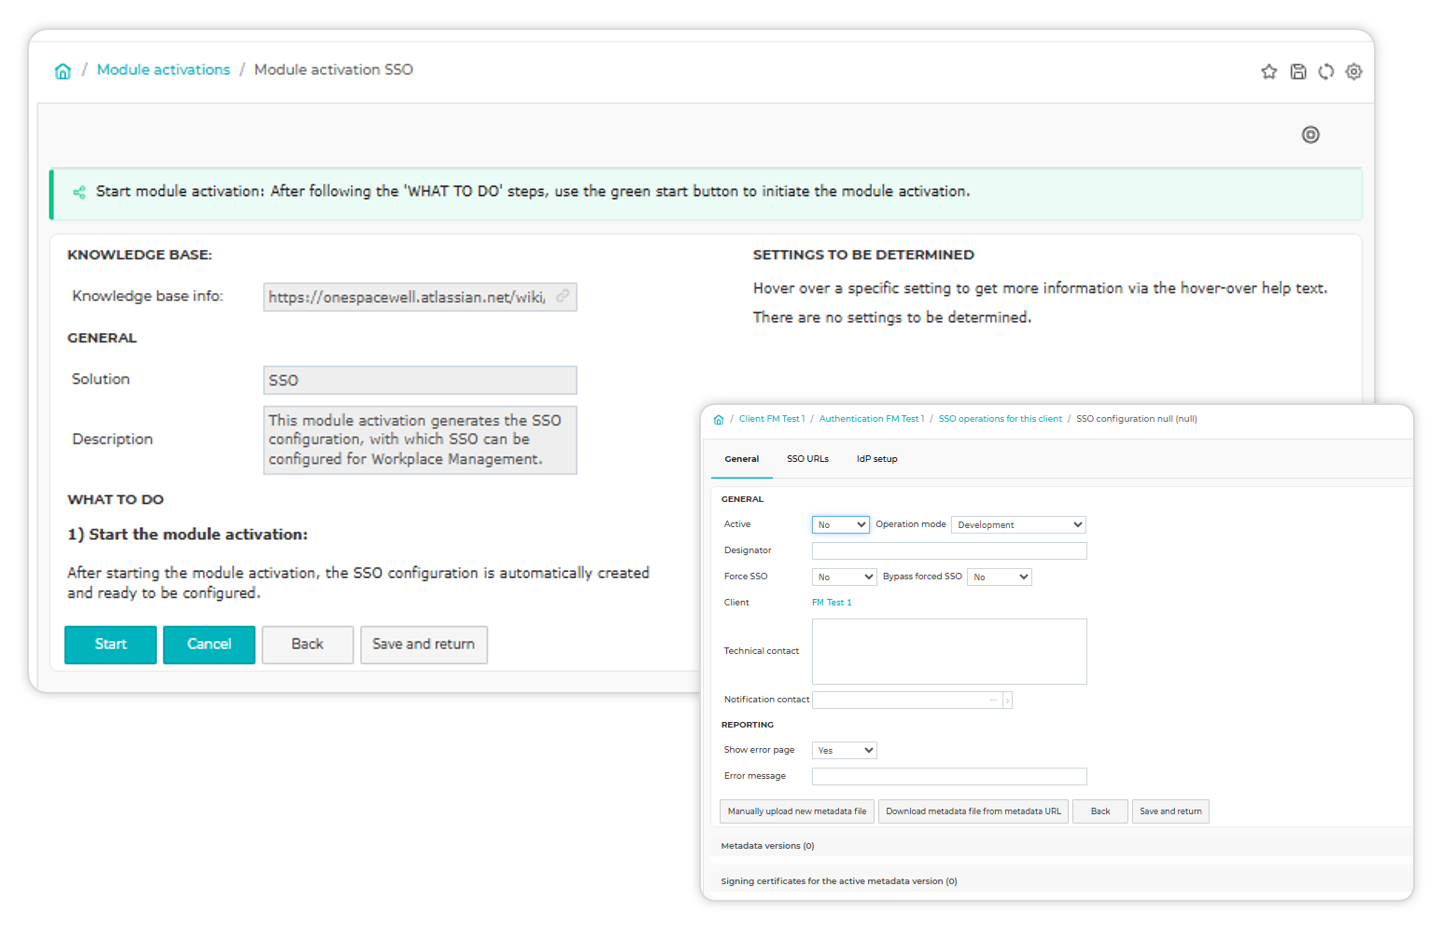Image resolution: width=1446 pixels, height=928 pixels.
Task: Open the IdP setup tab
Action: coord(876,458)
